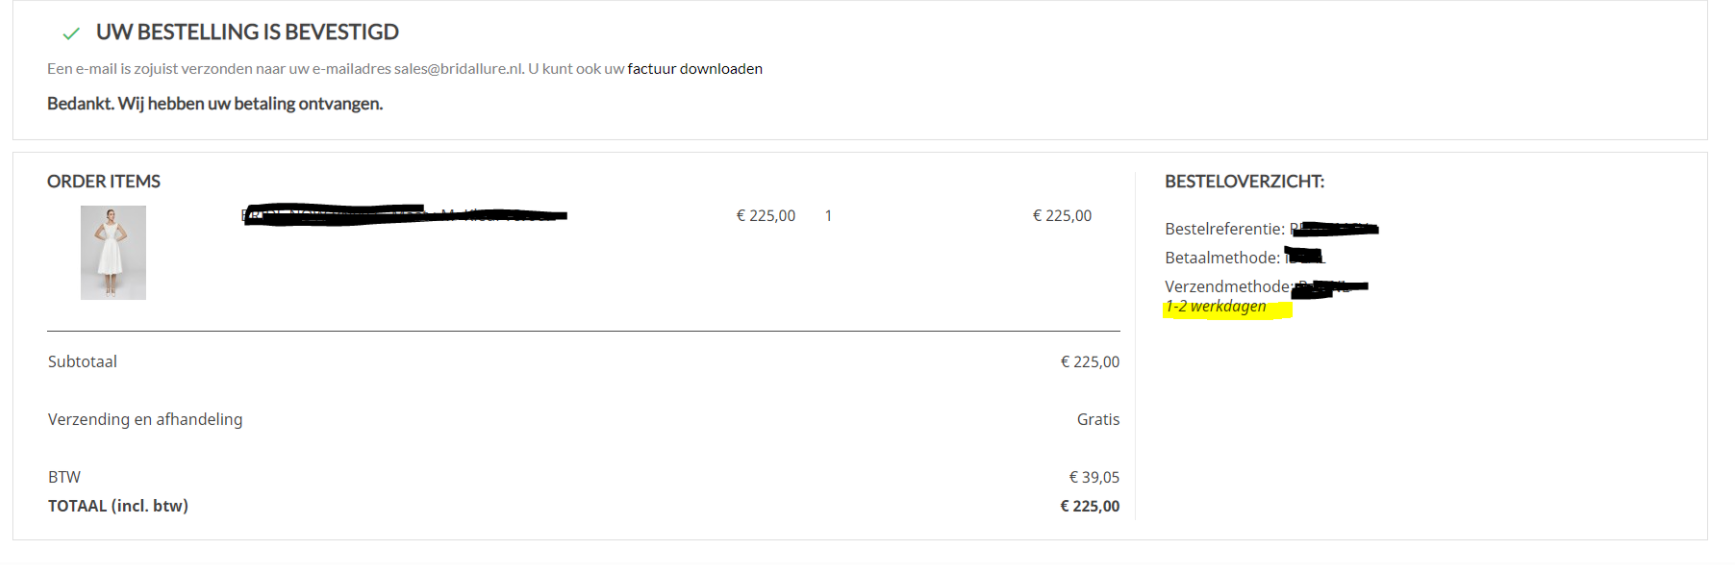Click the highlighted '1-2 werkdagen' text
The width and height of the screenshot is (1735, 565).
click(x=1216, y=307)
